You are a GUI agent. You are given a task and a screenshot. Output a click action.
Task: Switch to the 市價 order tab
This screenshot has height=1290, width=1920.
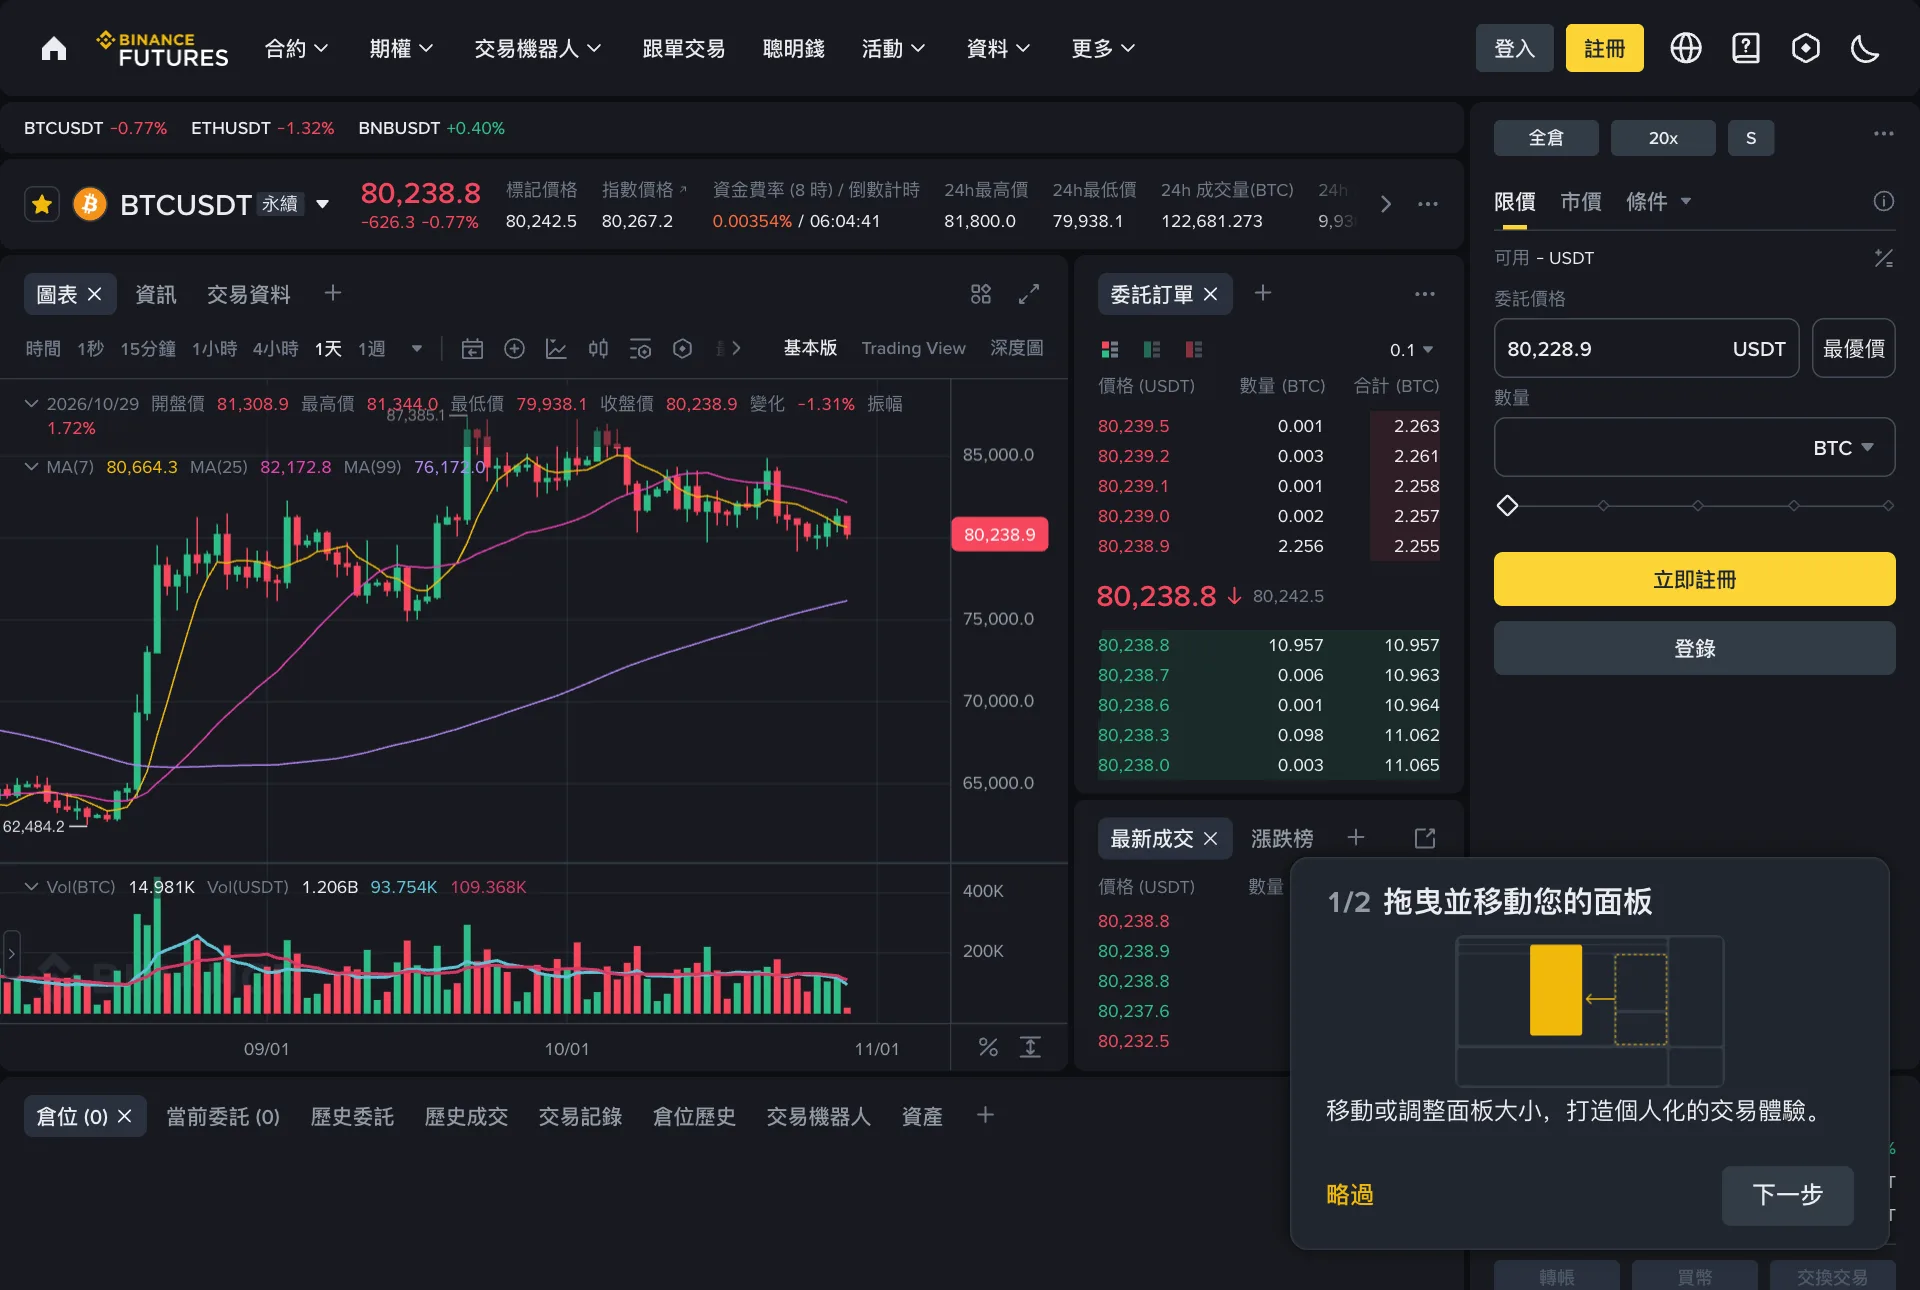point(1581,201)
